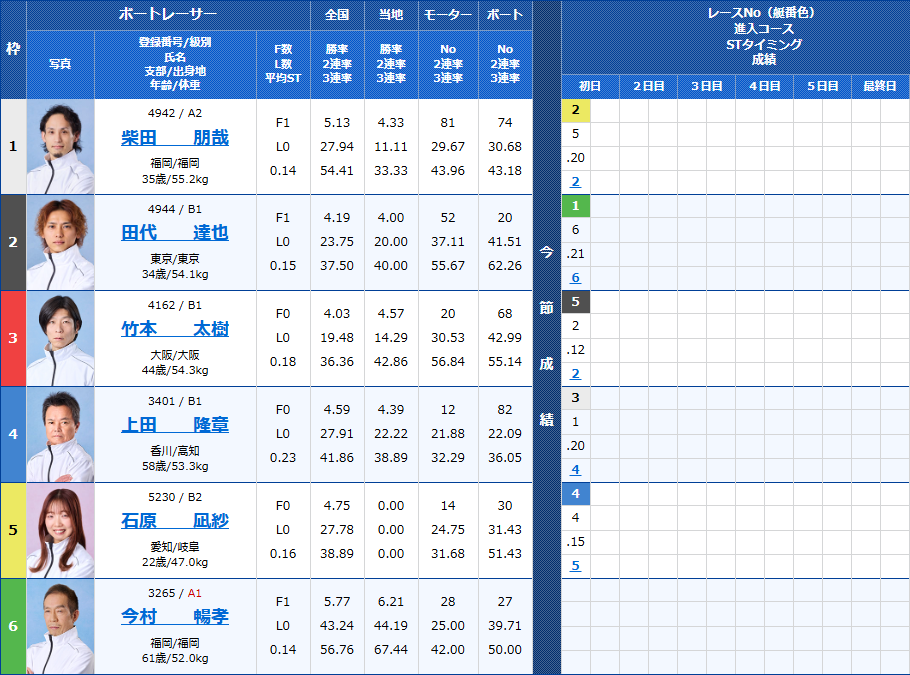
Task: Open the underlined result link 6 for 田代達也
Action: [575, 277]
